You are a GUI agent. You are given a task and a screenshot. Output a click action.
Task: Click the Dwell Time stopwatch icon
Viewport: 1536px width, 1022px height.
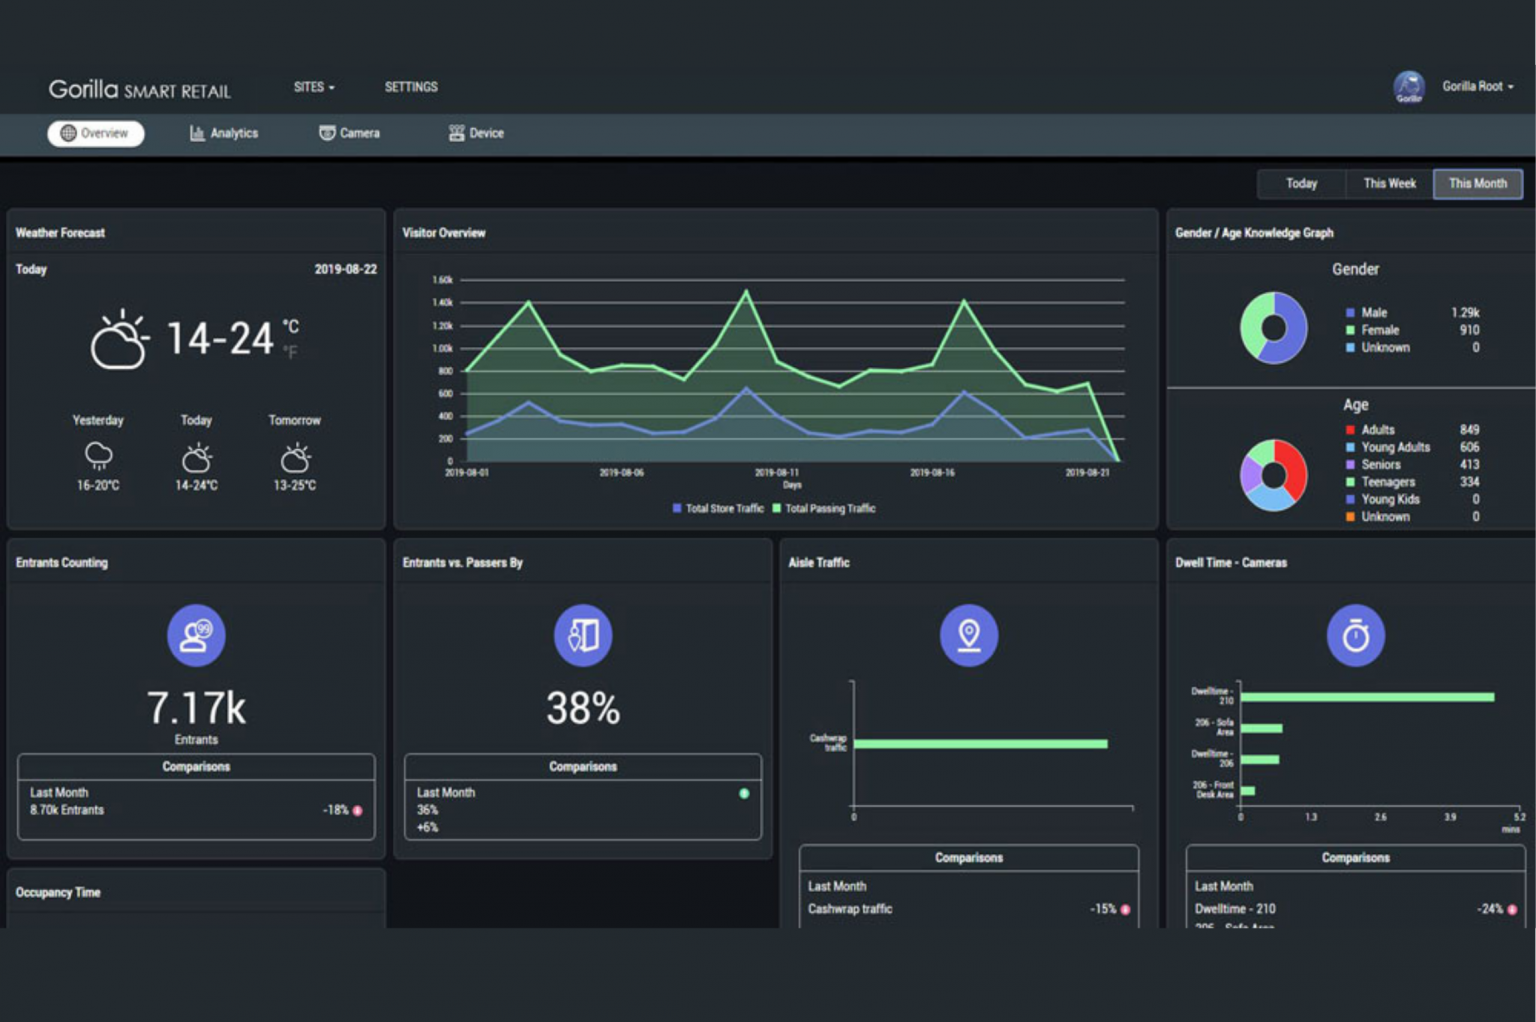pos(1355,635)
